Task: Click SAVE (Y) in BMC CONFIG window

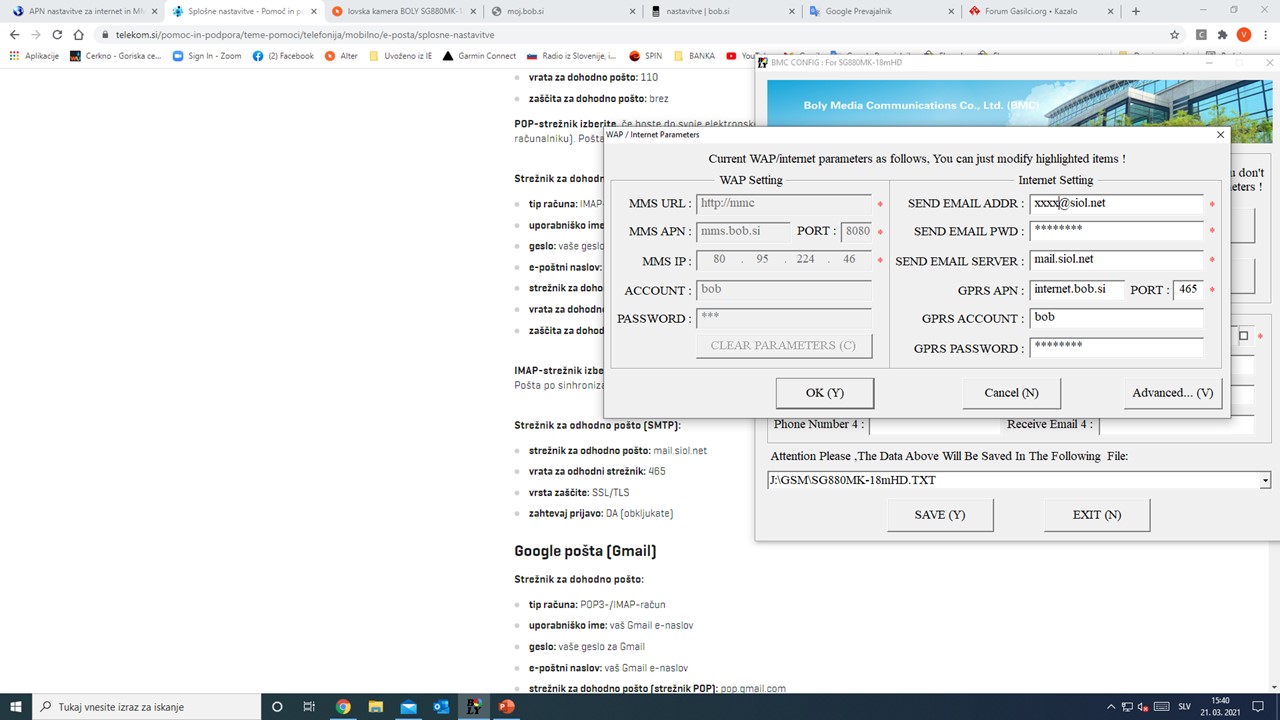Action: 940,515
